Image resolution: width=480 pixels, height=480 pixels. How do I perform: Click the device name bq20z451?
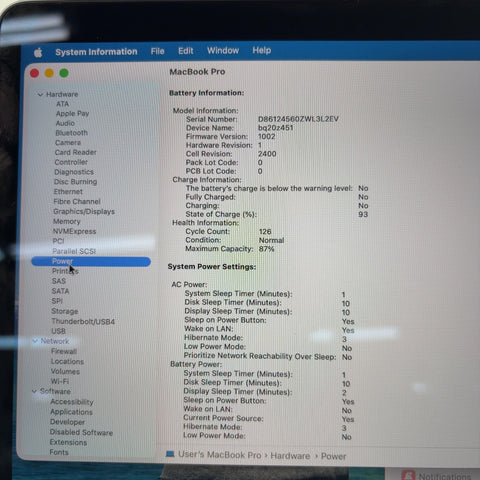point(276,128)
